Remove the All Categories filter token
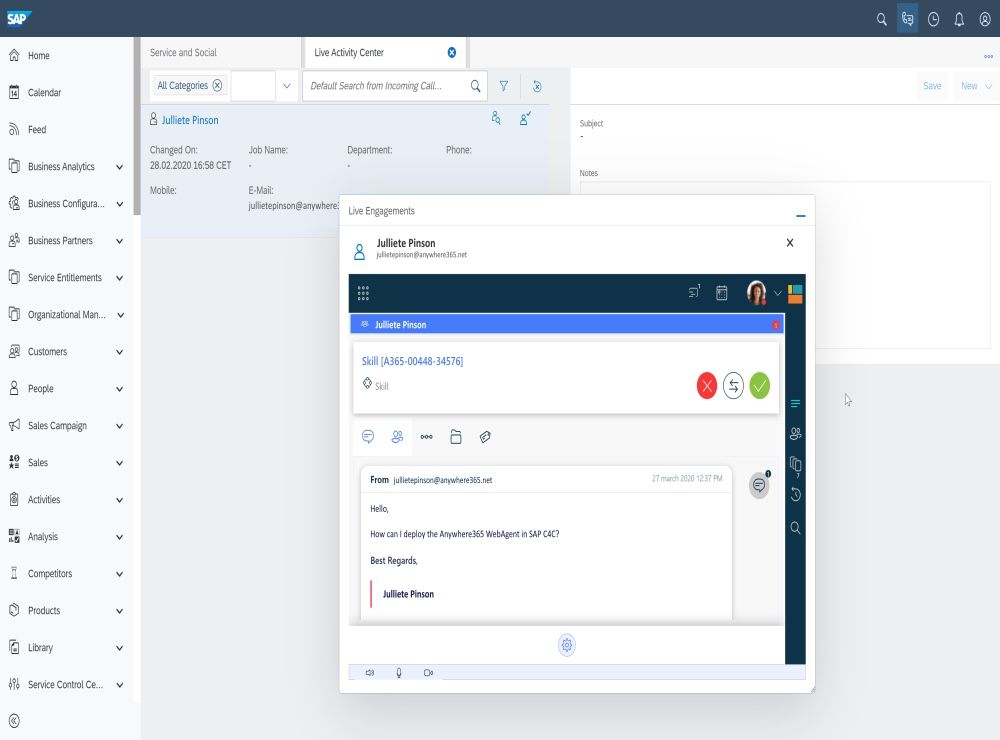1000x740 pixels. 217,85
